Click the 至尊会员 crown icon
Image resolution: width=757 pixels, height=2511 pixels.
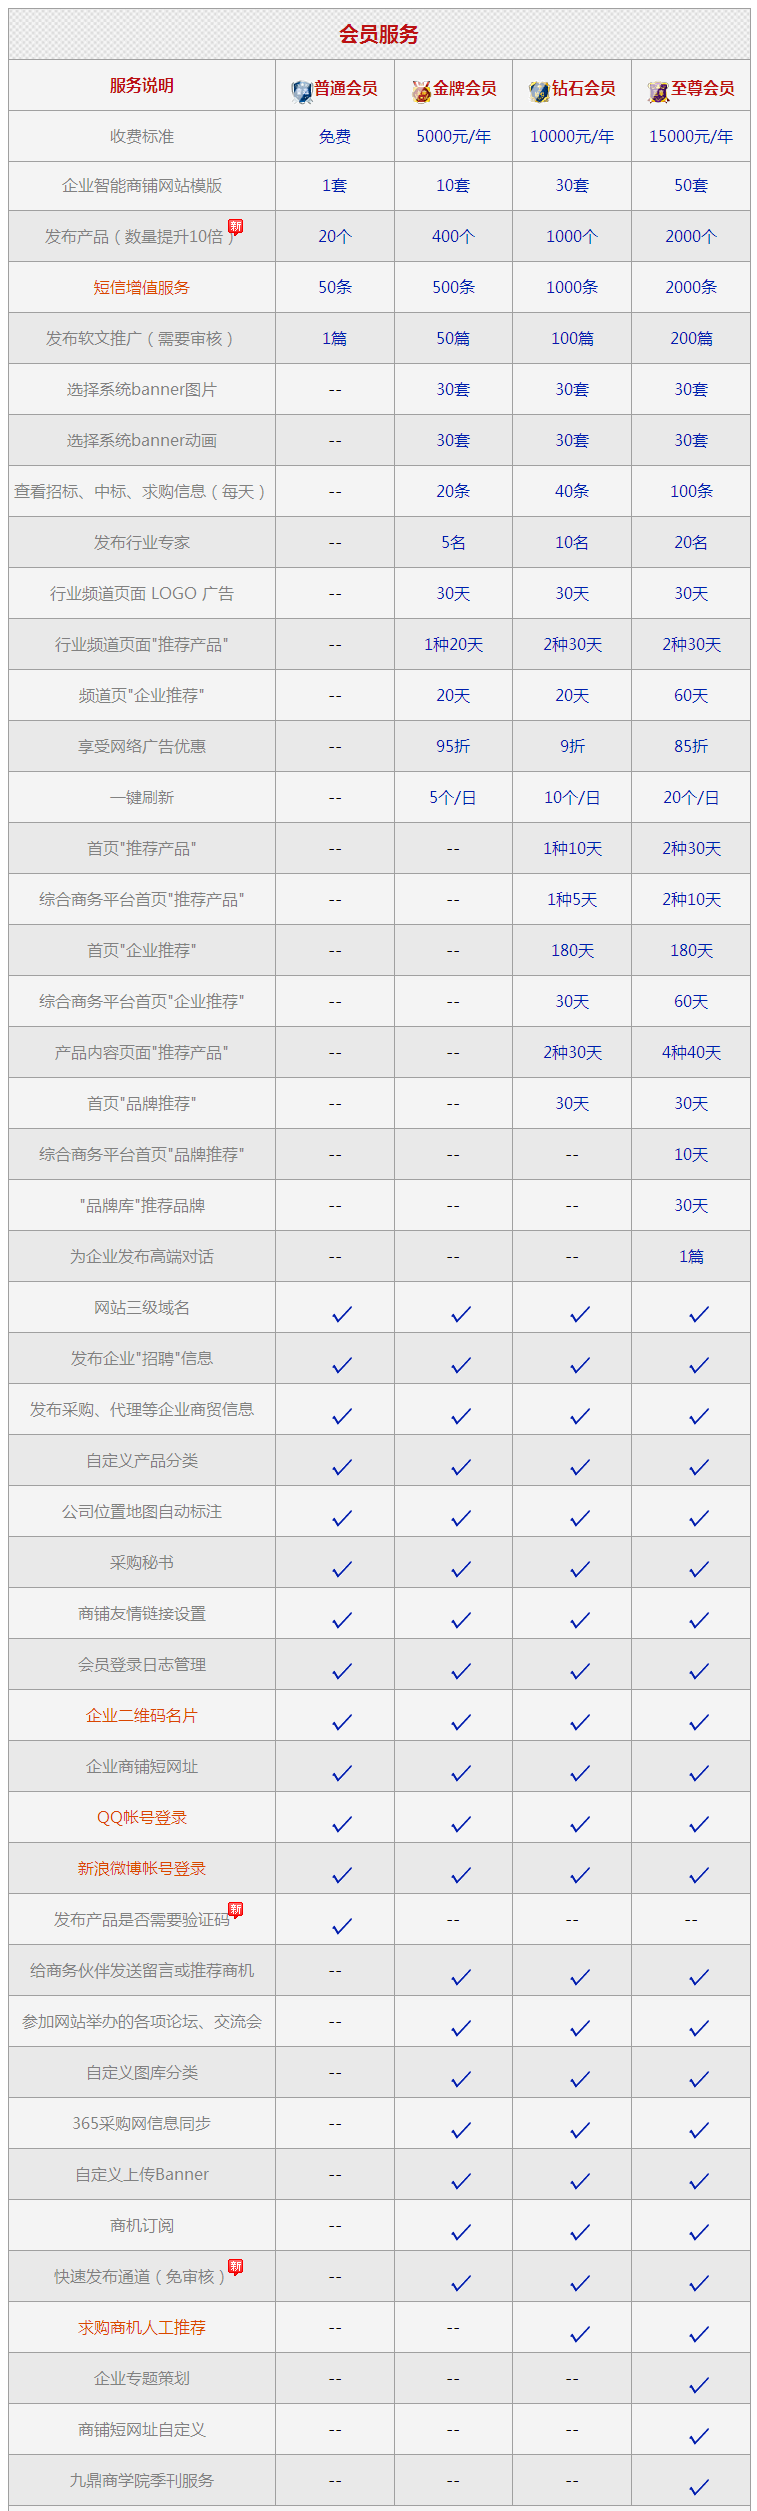click(659, 92)
